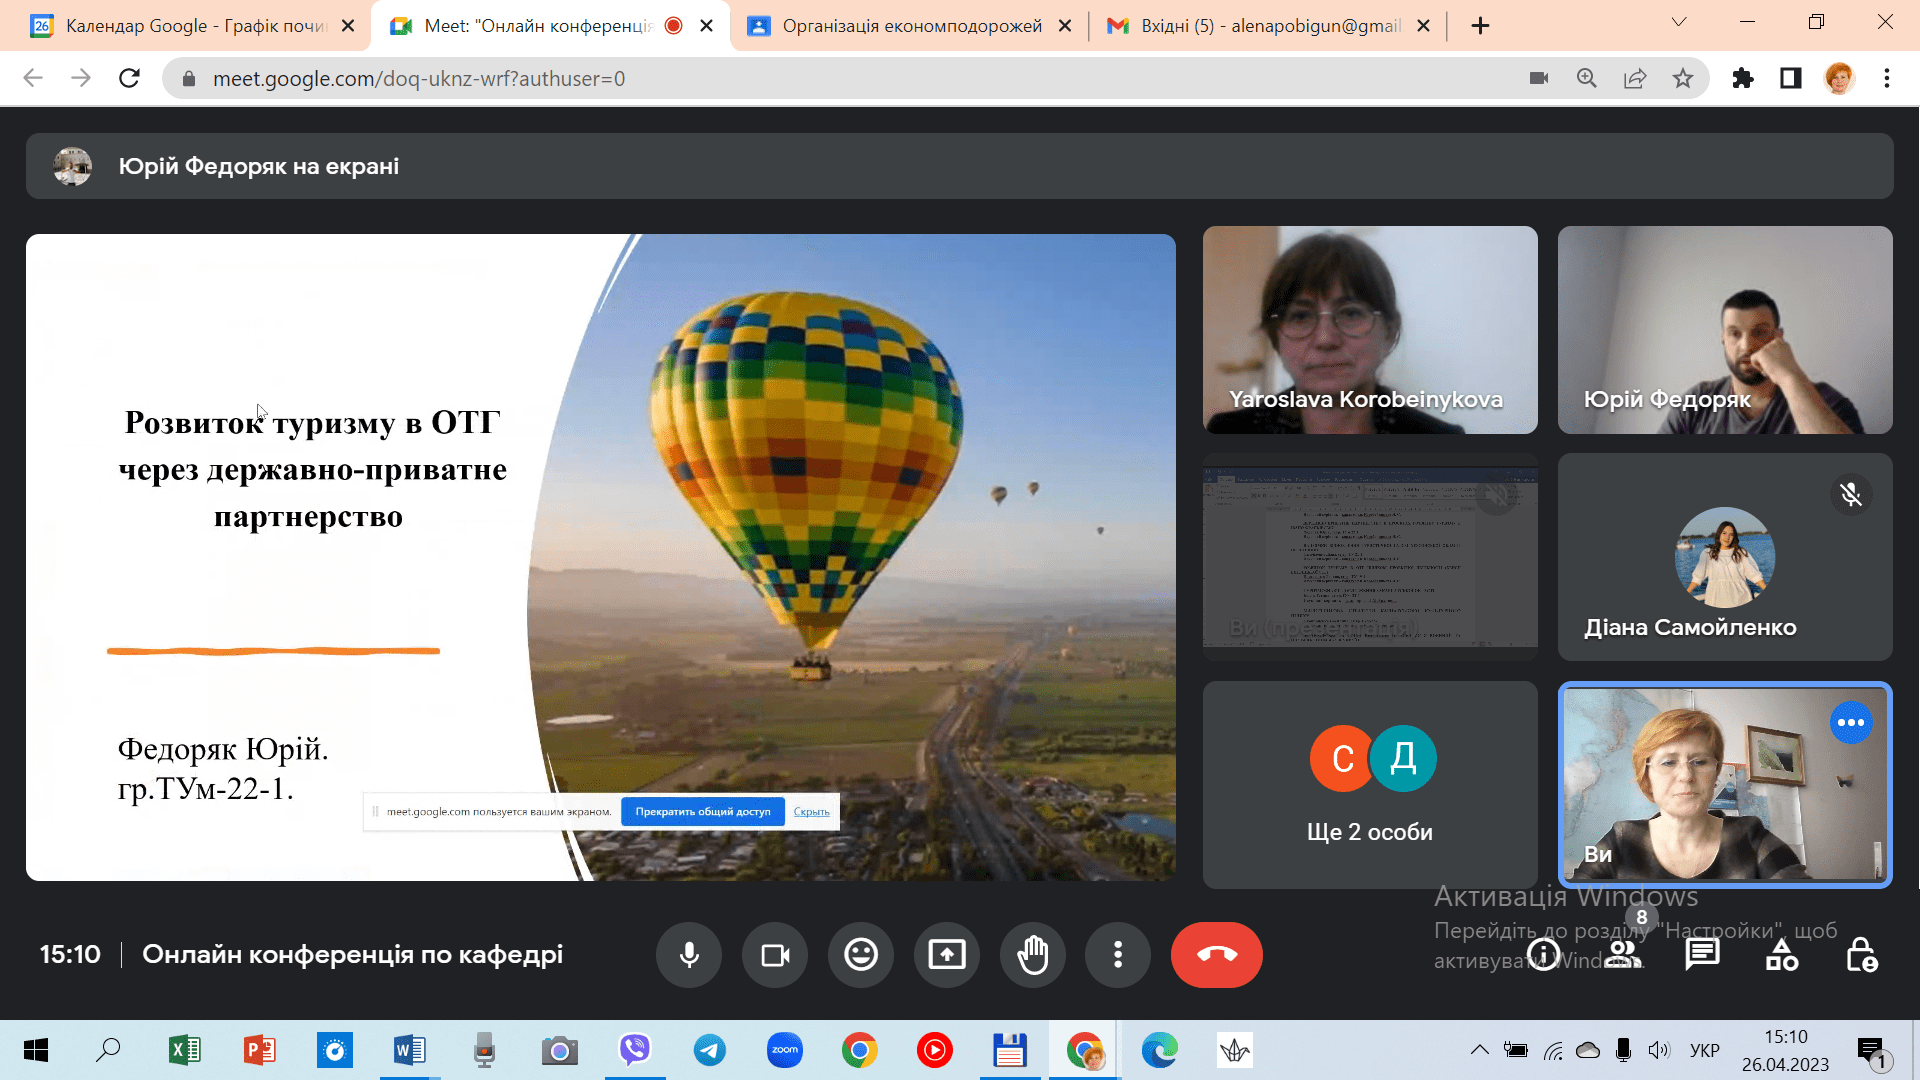This screenshot has height=1080, width=1920.
Task: Mute microphone in Meet controls
Action: pyautogui.click(x=689, y=955)
